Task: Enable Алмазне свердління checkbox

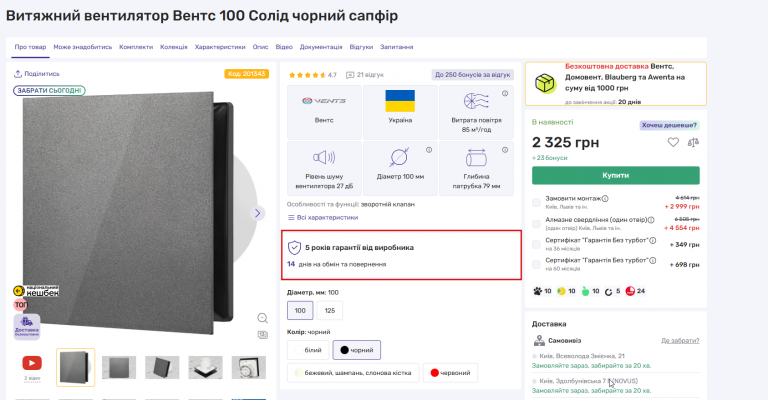Action: click(537, 222)
